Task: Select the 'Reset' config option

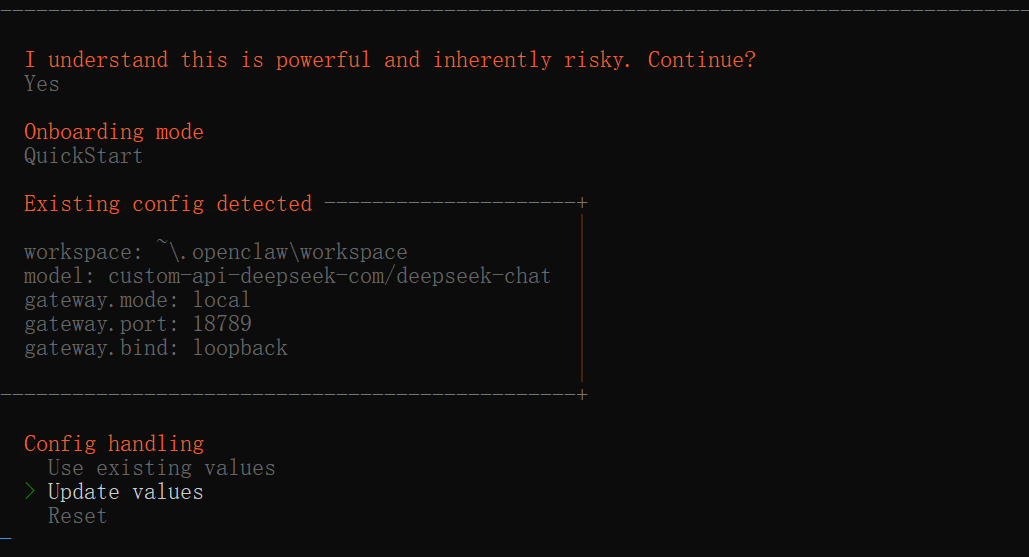Action: [x=77, y=516]
